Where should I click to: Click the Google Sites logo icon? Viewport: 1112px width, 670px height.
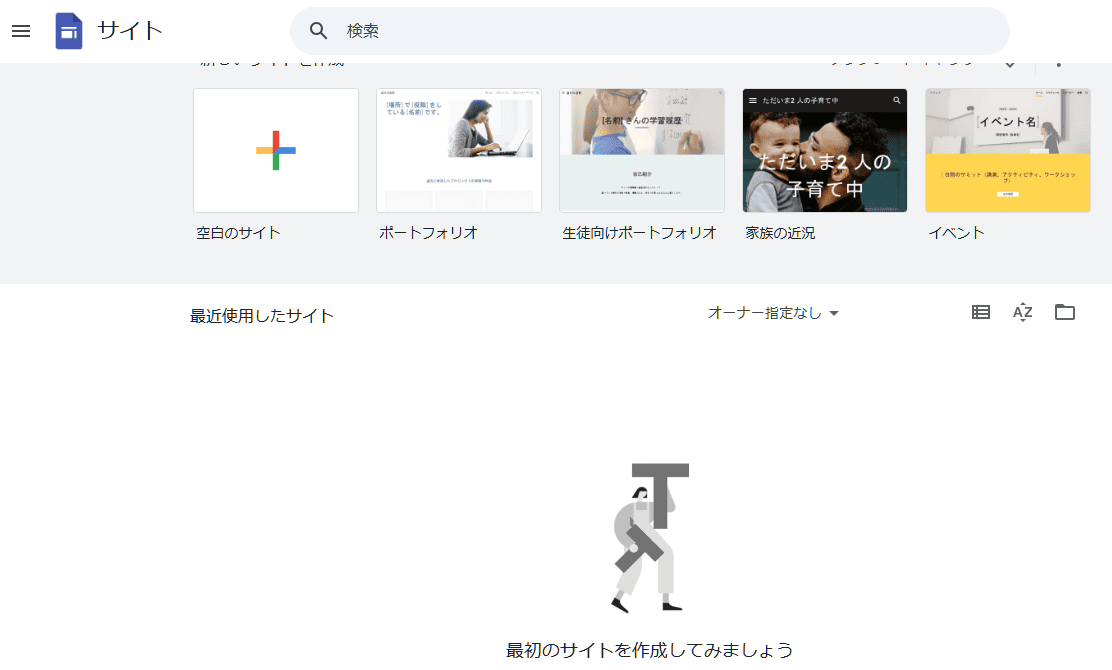click(x=69, y=31)
